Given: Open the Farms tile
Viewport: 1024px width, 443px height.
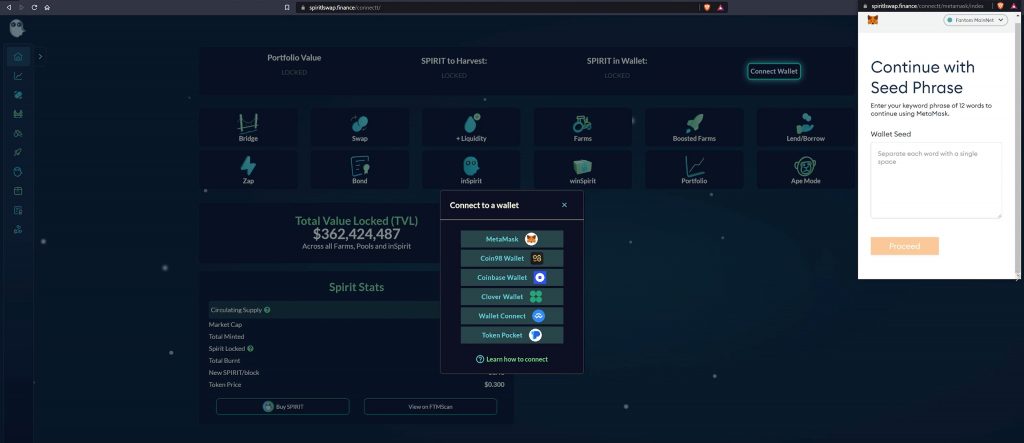Looking at the screenshot, I should pos(583,127).
